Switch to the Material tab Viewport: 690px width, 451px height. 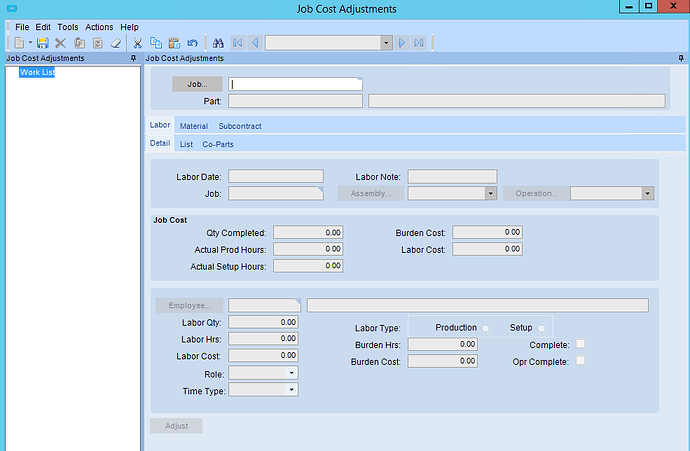(194, 126)
